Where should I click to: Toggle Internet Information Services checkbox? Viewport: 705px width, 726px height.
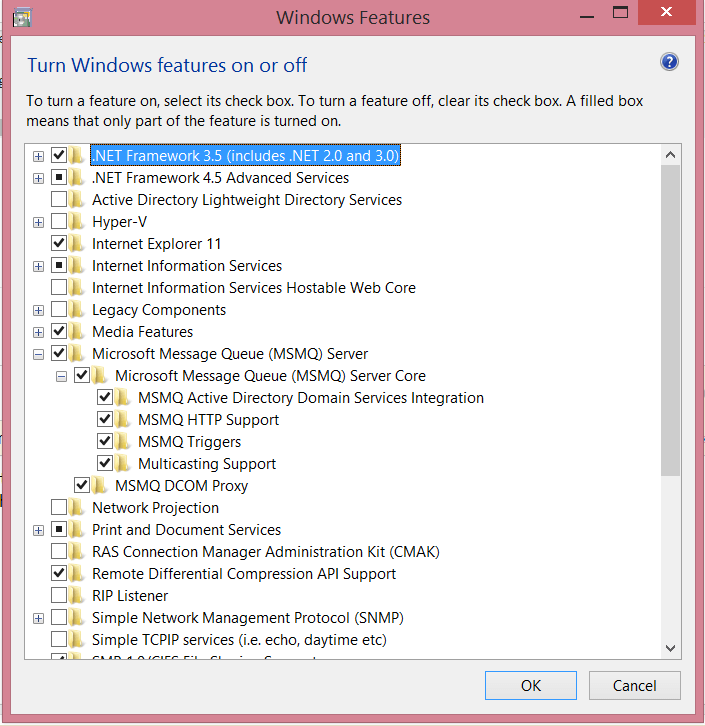coord(59,265)
